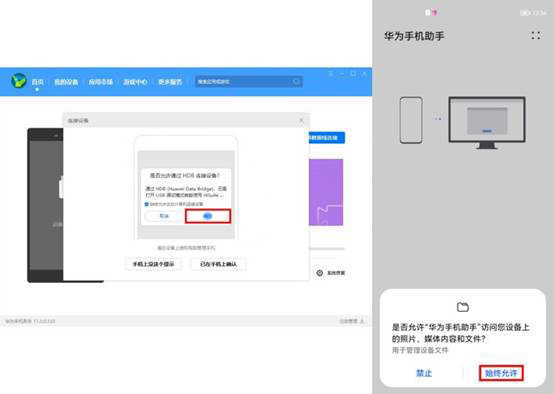Deny access with 禁止 on the phone
This screenshot has height=394, width=554.
[424, 373]
